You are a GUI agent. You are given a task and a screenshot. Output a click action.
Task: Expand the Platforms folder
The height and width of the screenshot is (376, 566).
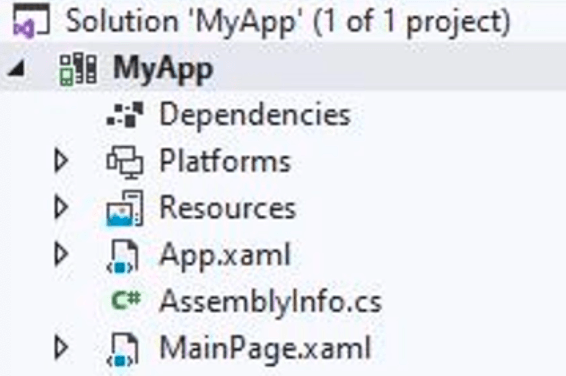tap(61, 161)
